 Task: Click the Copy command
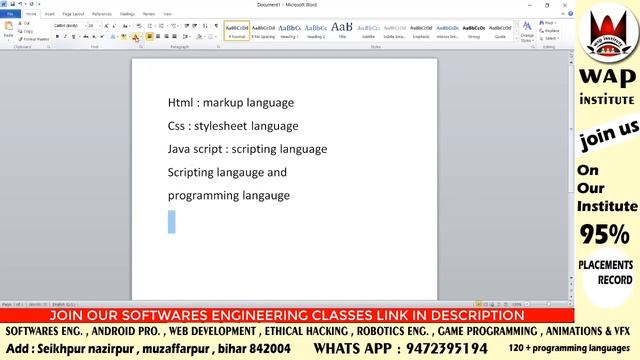point(25,31)
